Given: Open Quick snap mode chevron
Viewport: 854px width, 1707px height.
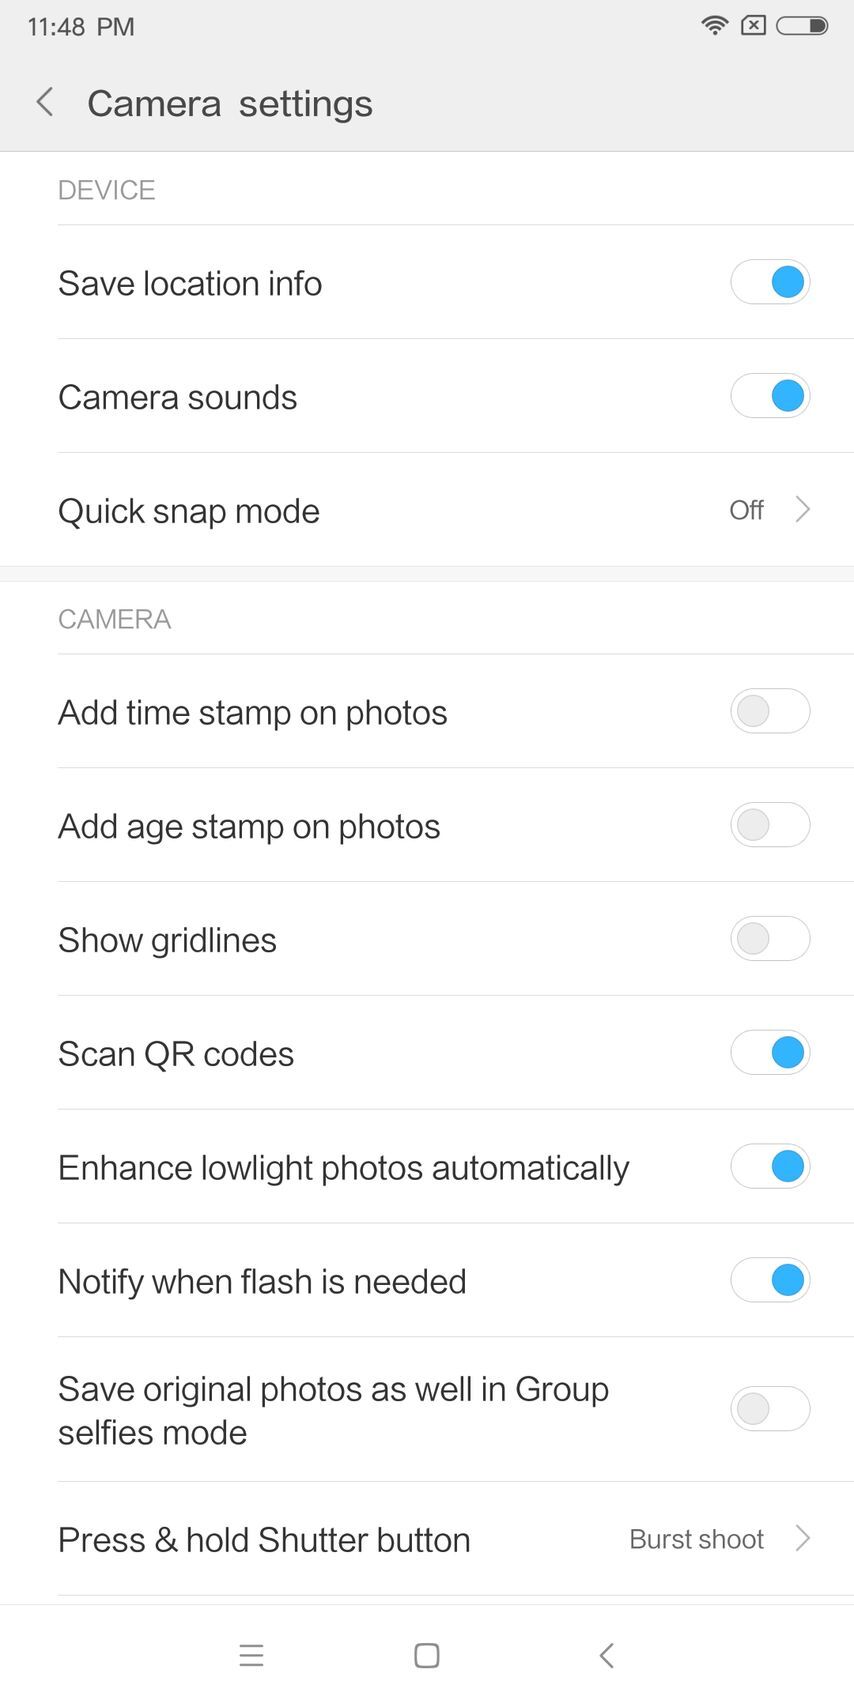Looking at the screenshot, I should click(802, 510).
